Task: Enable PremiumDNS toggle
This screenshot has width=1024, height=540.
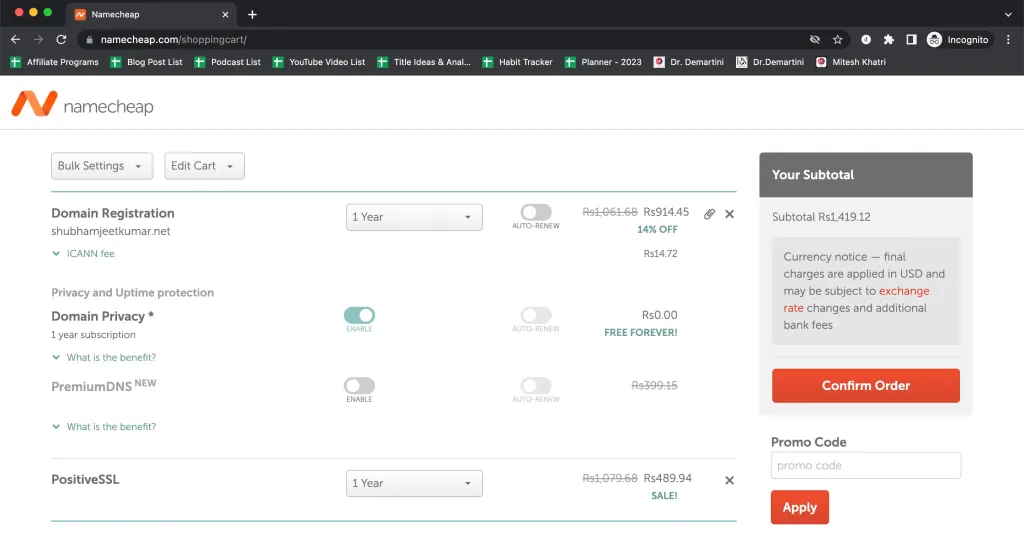Action: 359,386
